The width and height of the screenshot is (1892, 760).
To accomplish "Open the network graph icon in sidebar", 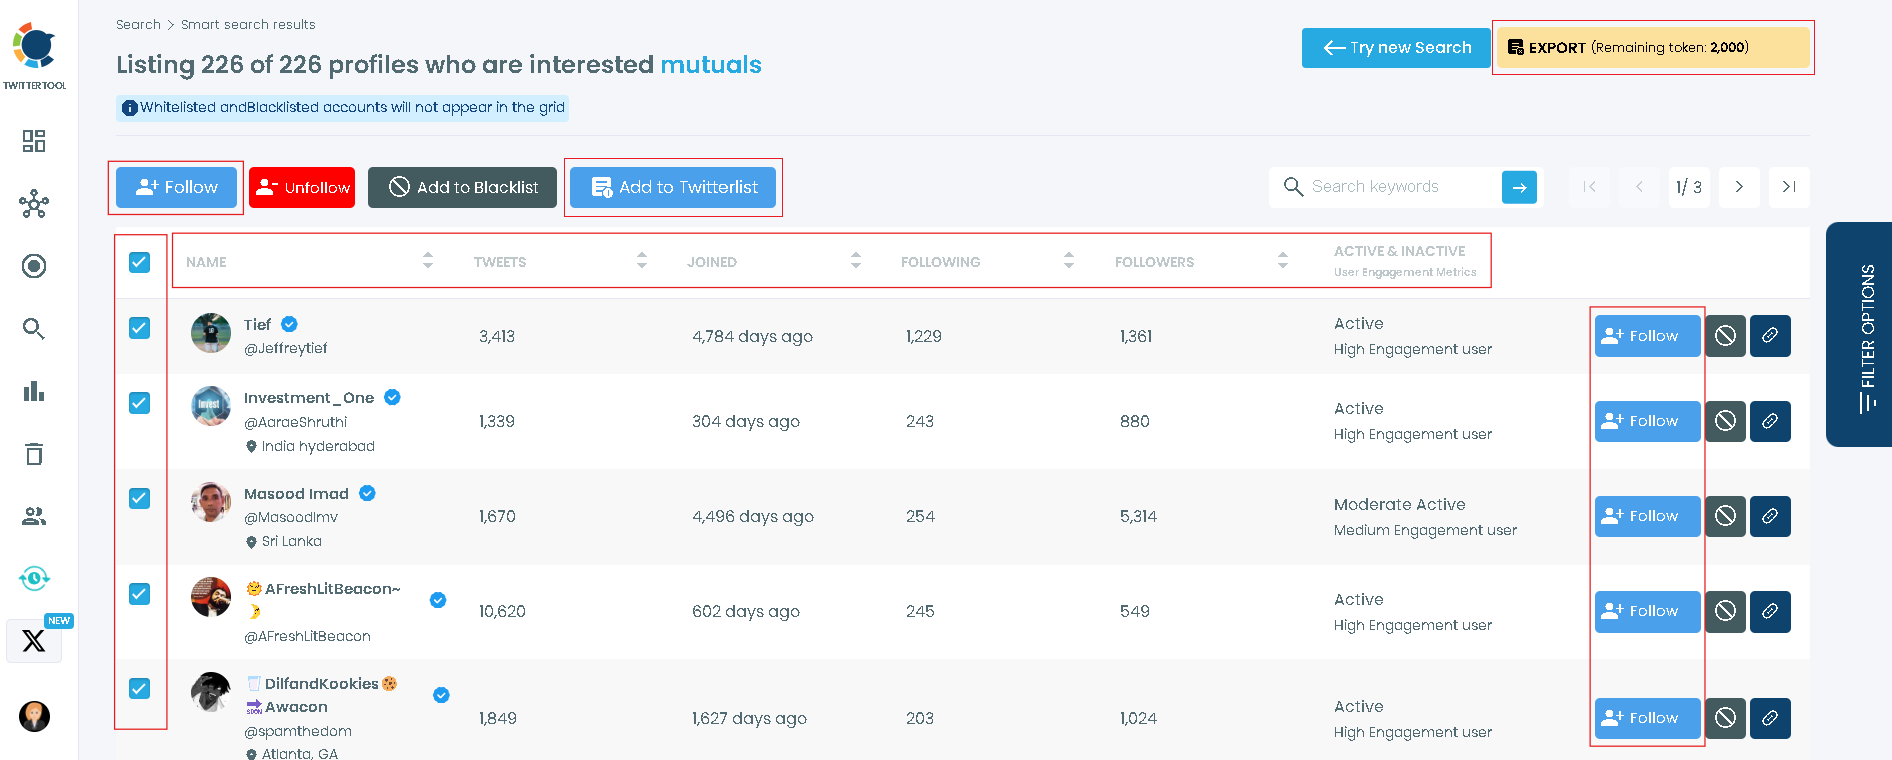I will (34, 204).
